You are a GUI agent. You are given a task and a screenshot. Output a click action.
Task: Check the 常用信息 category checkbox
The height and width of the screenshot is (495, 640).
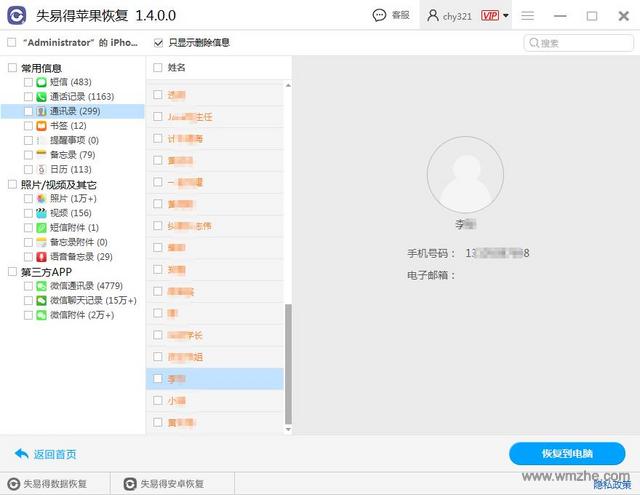[12, 68]
